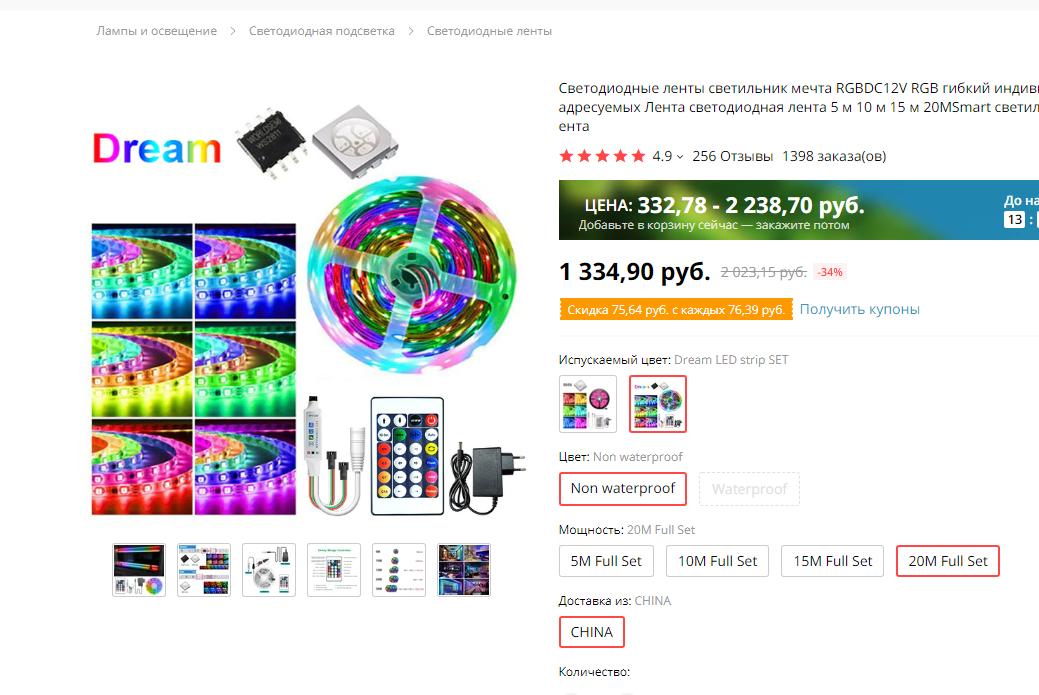1039x695 pixels.
Task: Click the Получить купоны link
Action: [x=859, y=309]
